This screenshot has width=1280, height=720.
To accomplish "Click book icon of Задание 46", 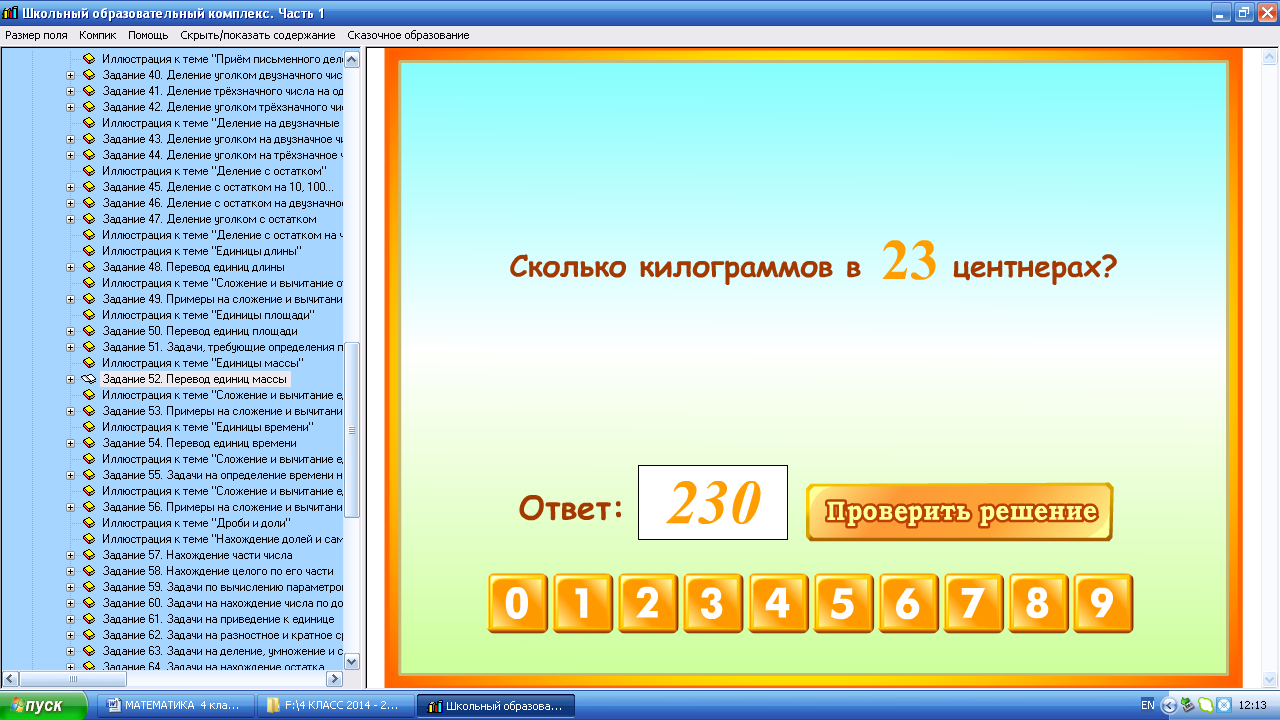I will [x=88, y=203].
